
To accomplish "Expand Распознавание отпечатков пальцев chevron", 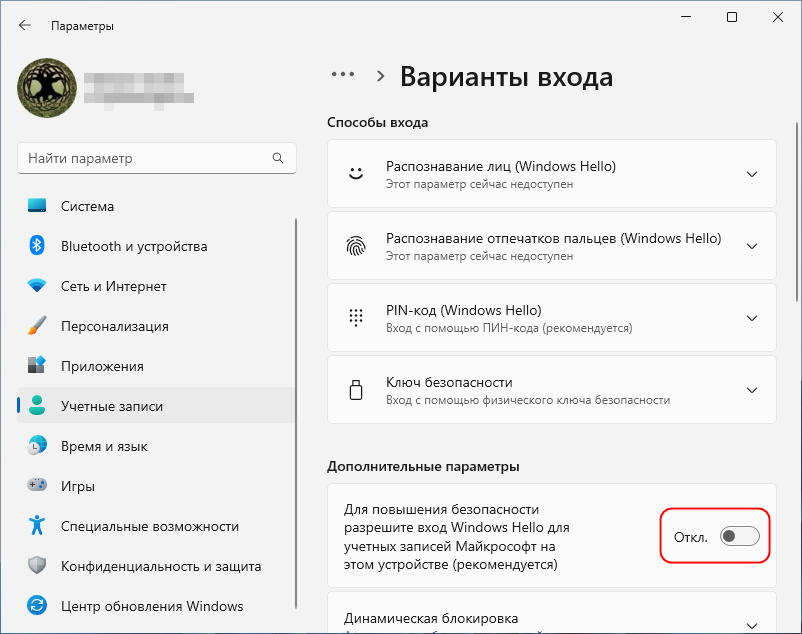I will tap(752, 246).
